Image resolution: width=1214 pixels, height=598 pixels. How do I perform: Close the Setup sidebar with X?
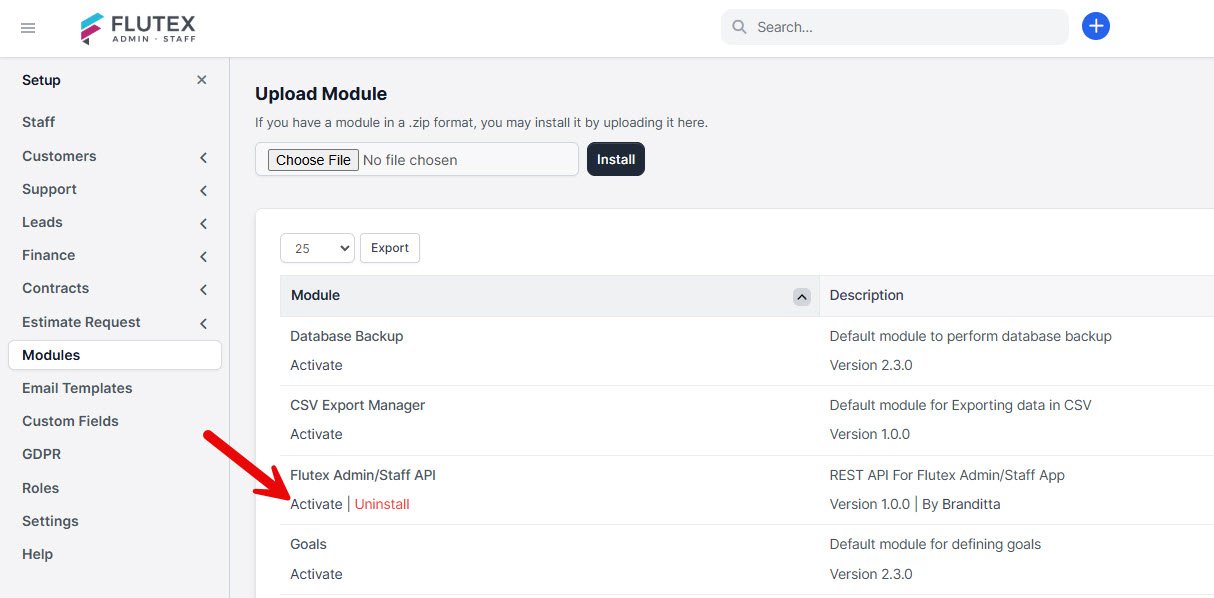202,80
